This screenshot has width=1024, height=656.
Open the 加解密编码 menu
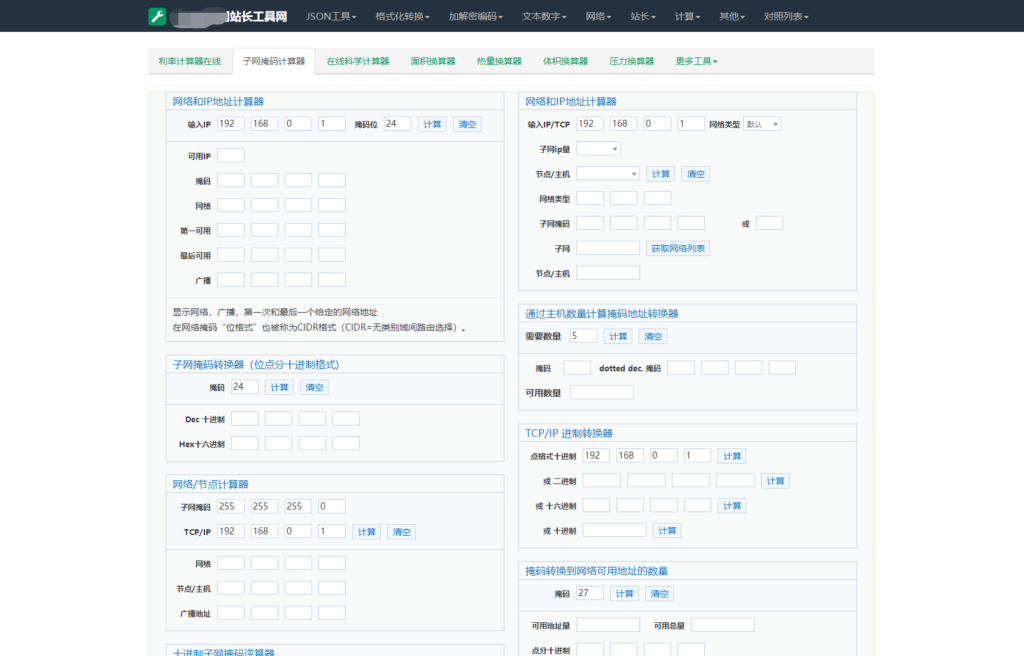[x=475, y=16]
